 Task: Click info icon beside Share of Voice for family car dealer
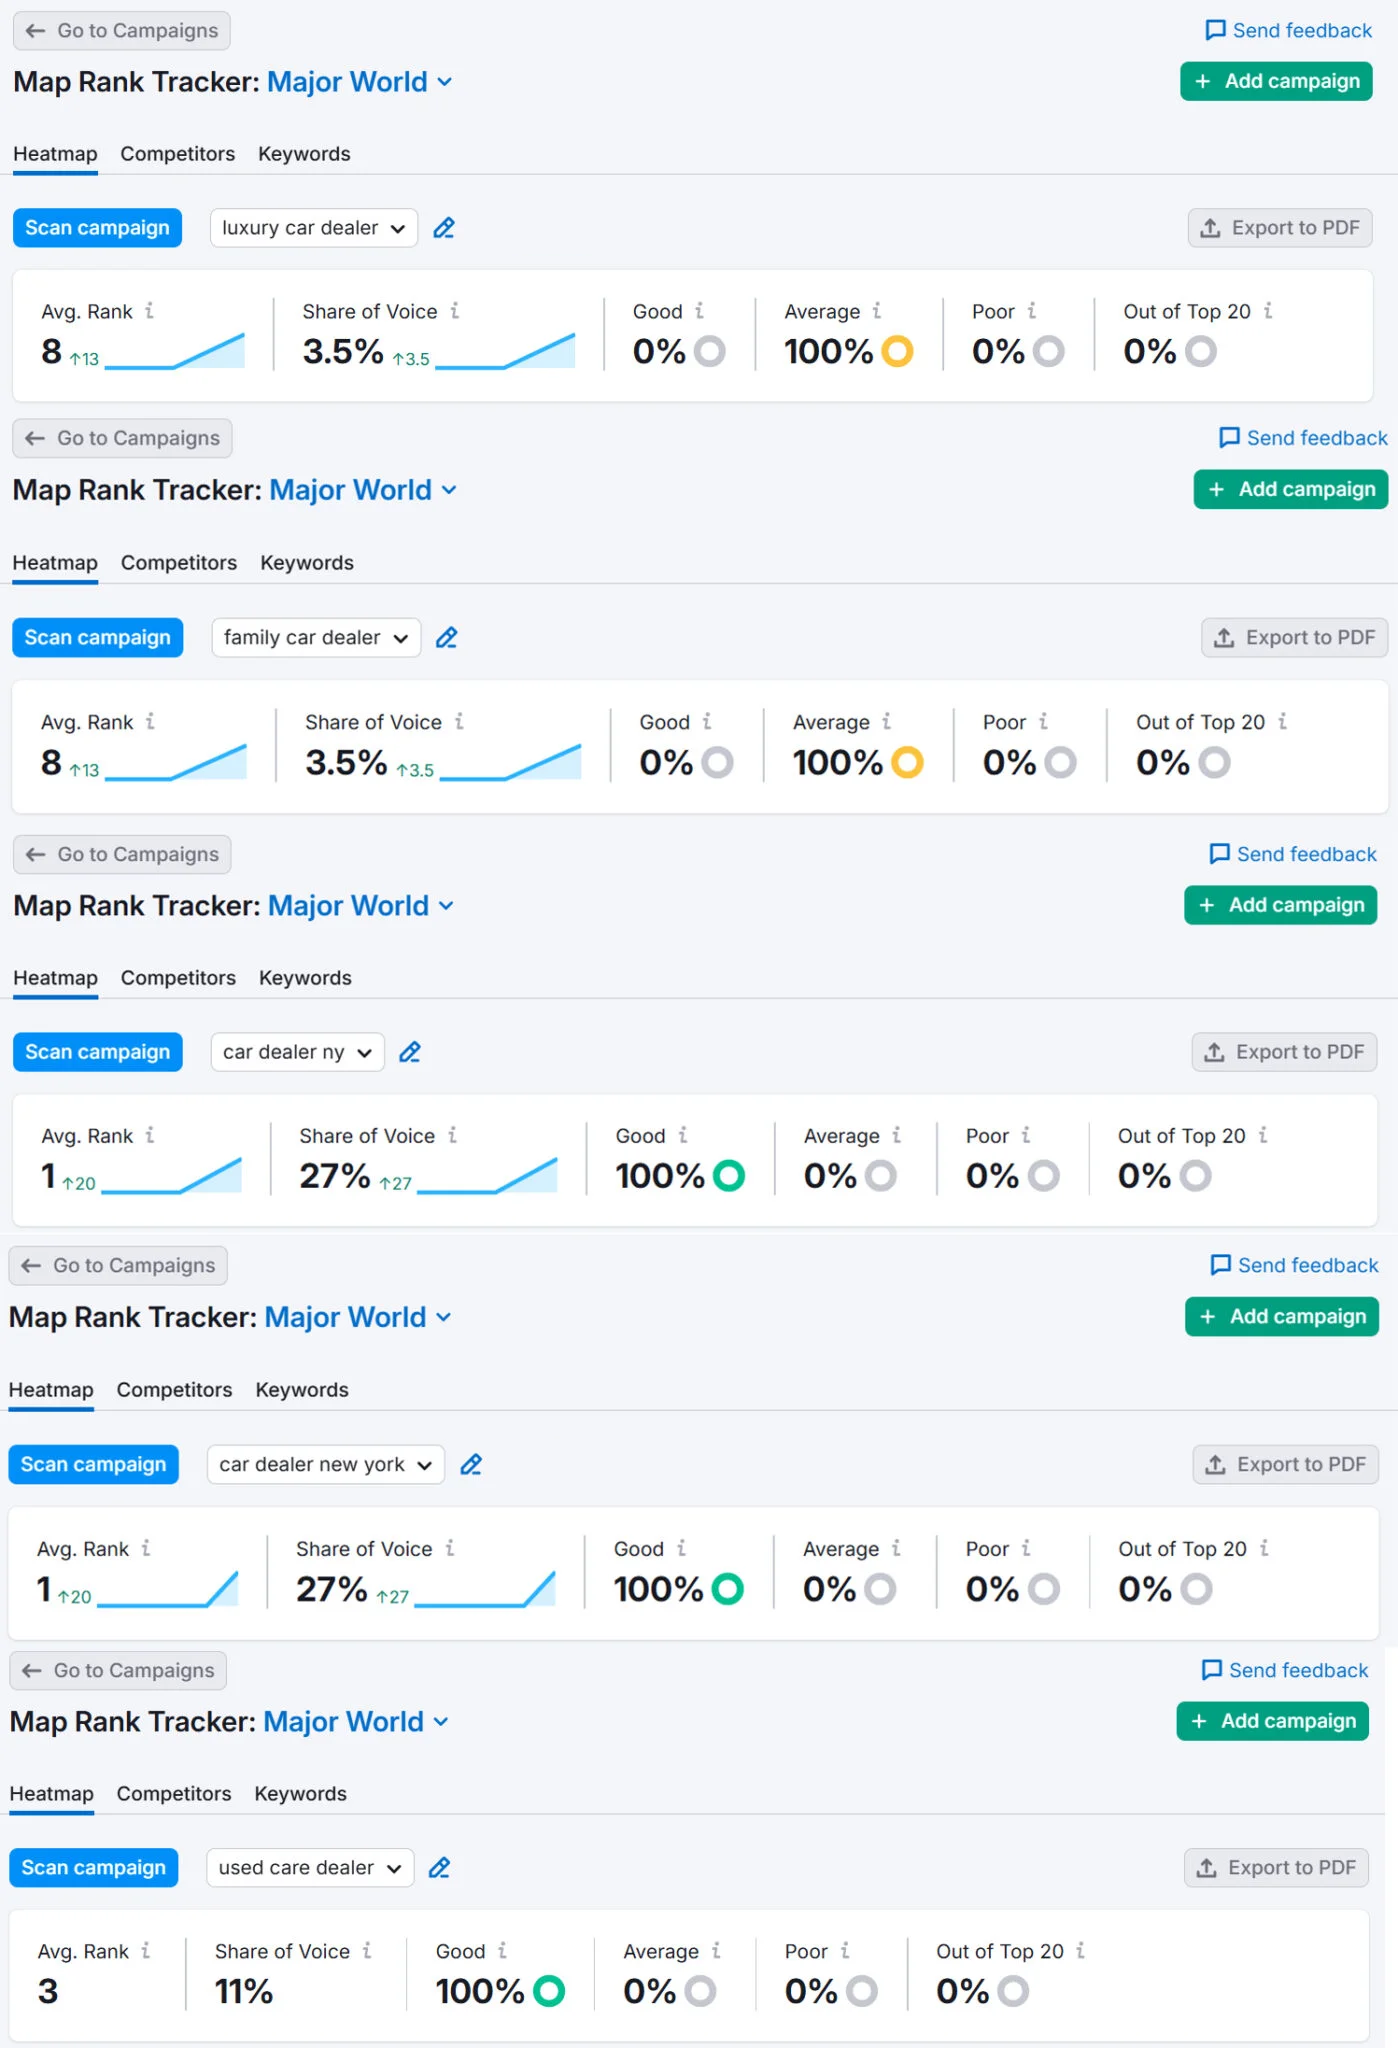point(459,721)
